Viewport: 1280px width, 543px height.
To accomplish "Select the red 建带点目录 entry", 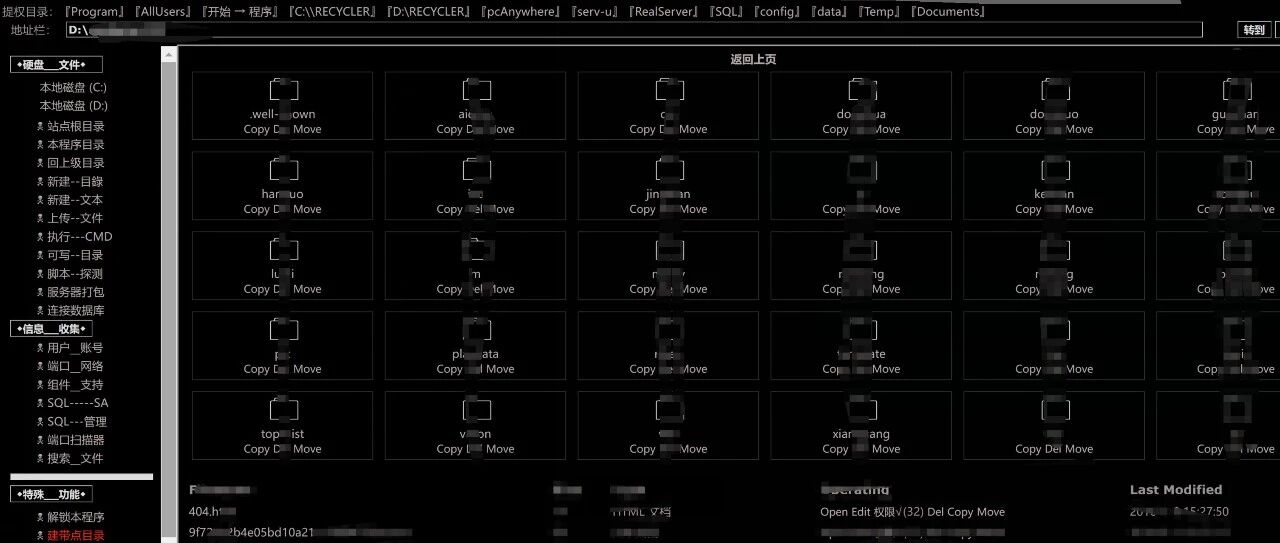I will 76,535.
